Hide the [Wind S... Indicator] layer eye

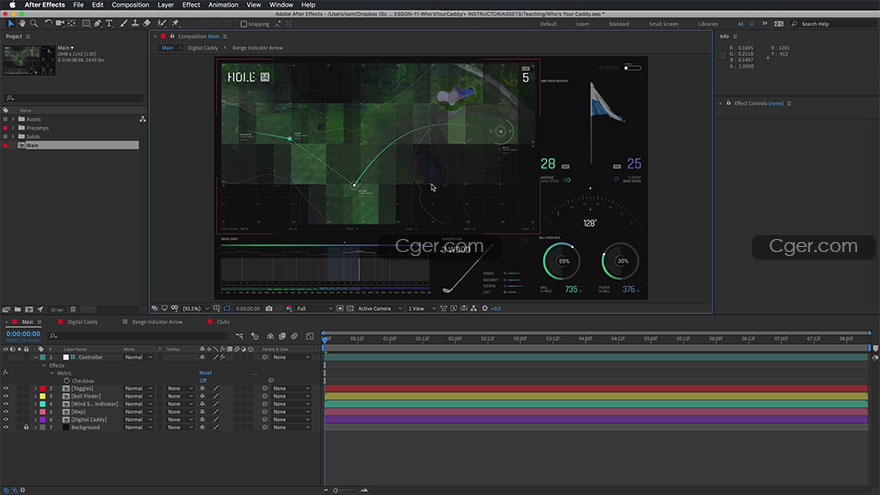tap(6, 404)
